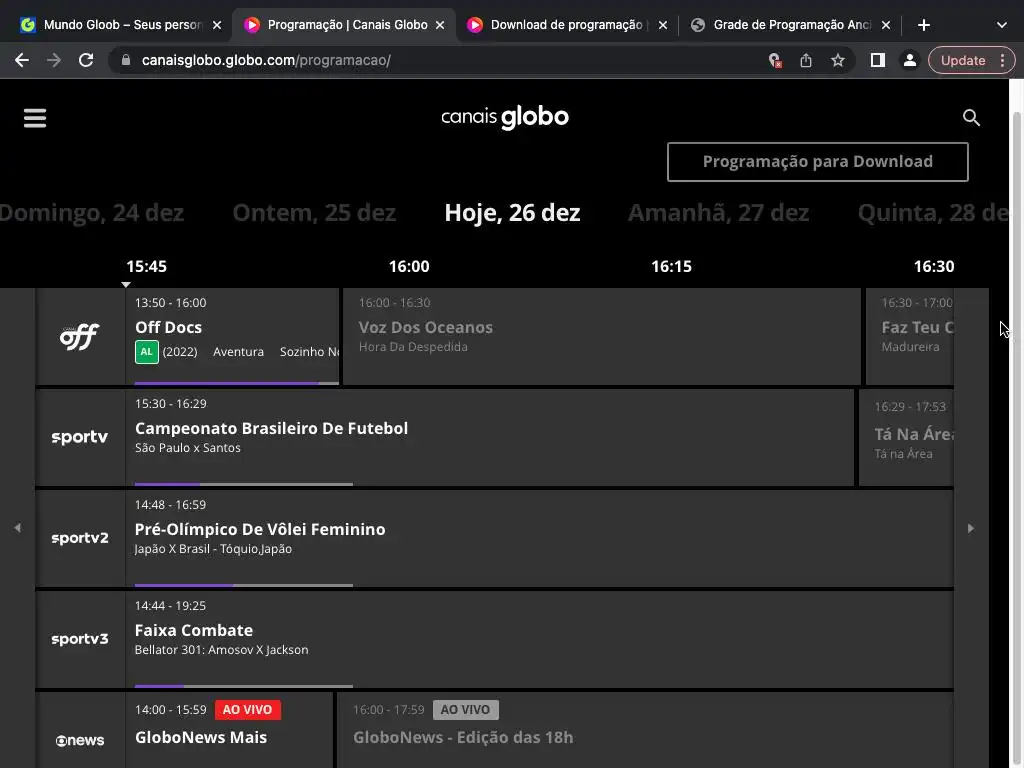Select the Programação Canais Globo tab
This screenshot has width=1024, height=768.
point(345,25)
